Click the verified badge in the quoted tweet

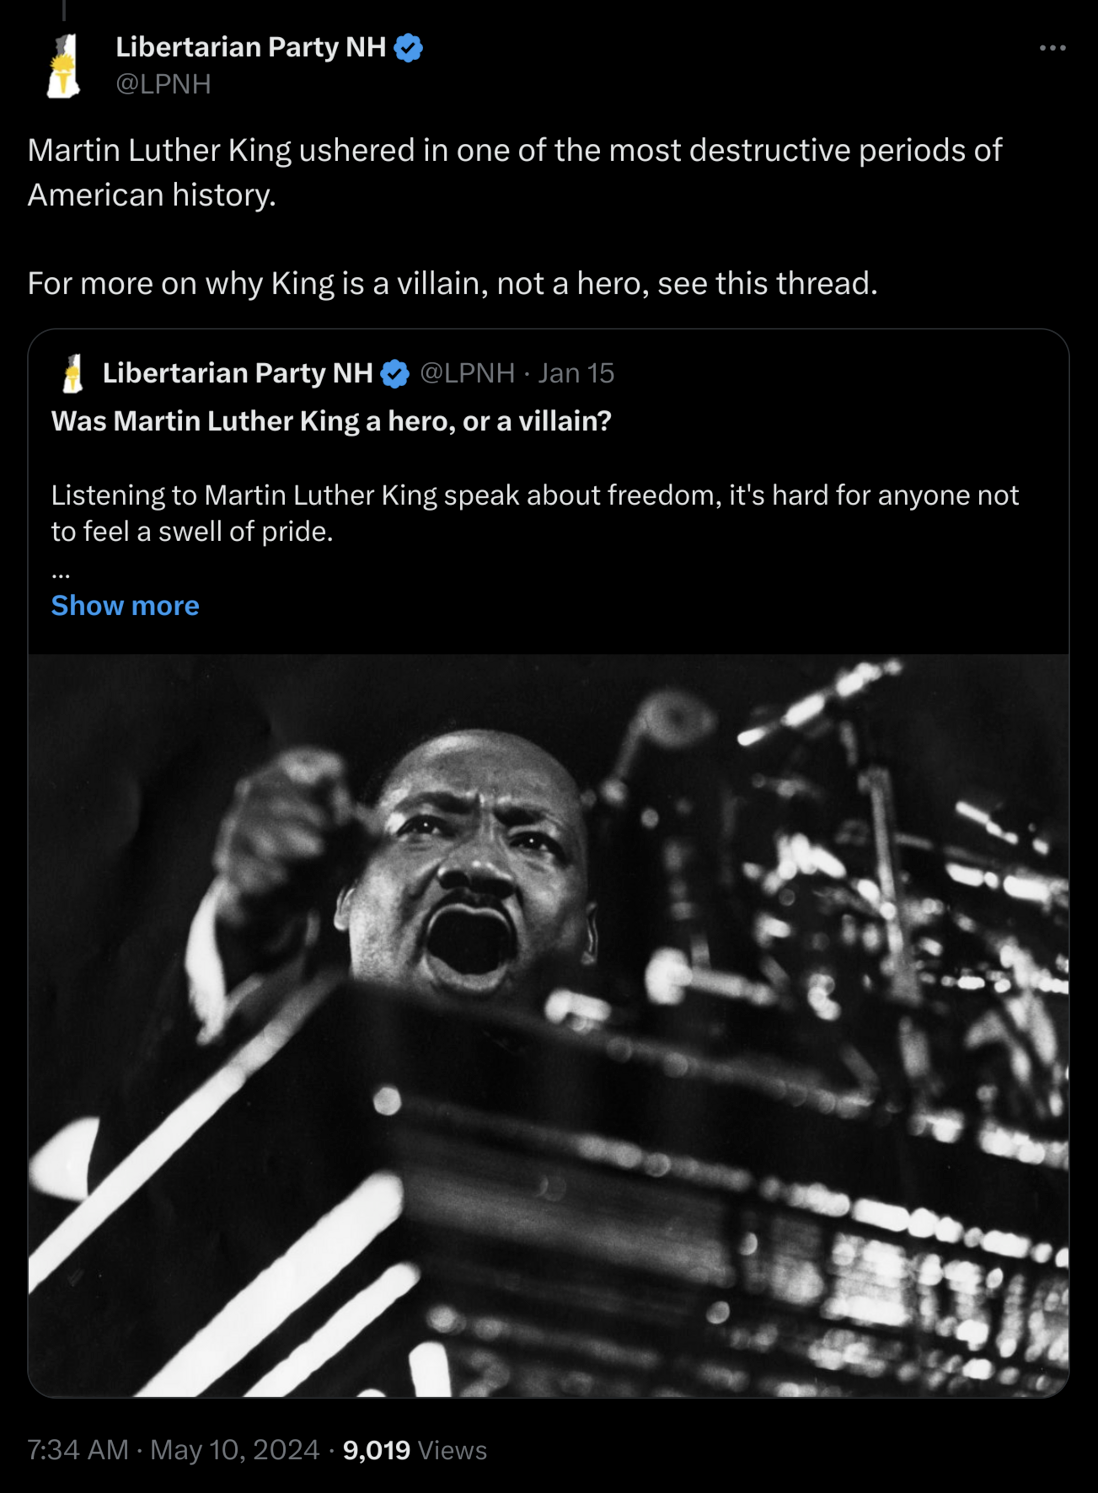pos(396,374)
